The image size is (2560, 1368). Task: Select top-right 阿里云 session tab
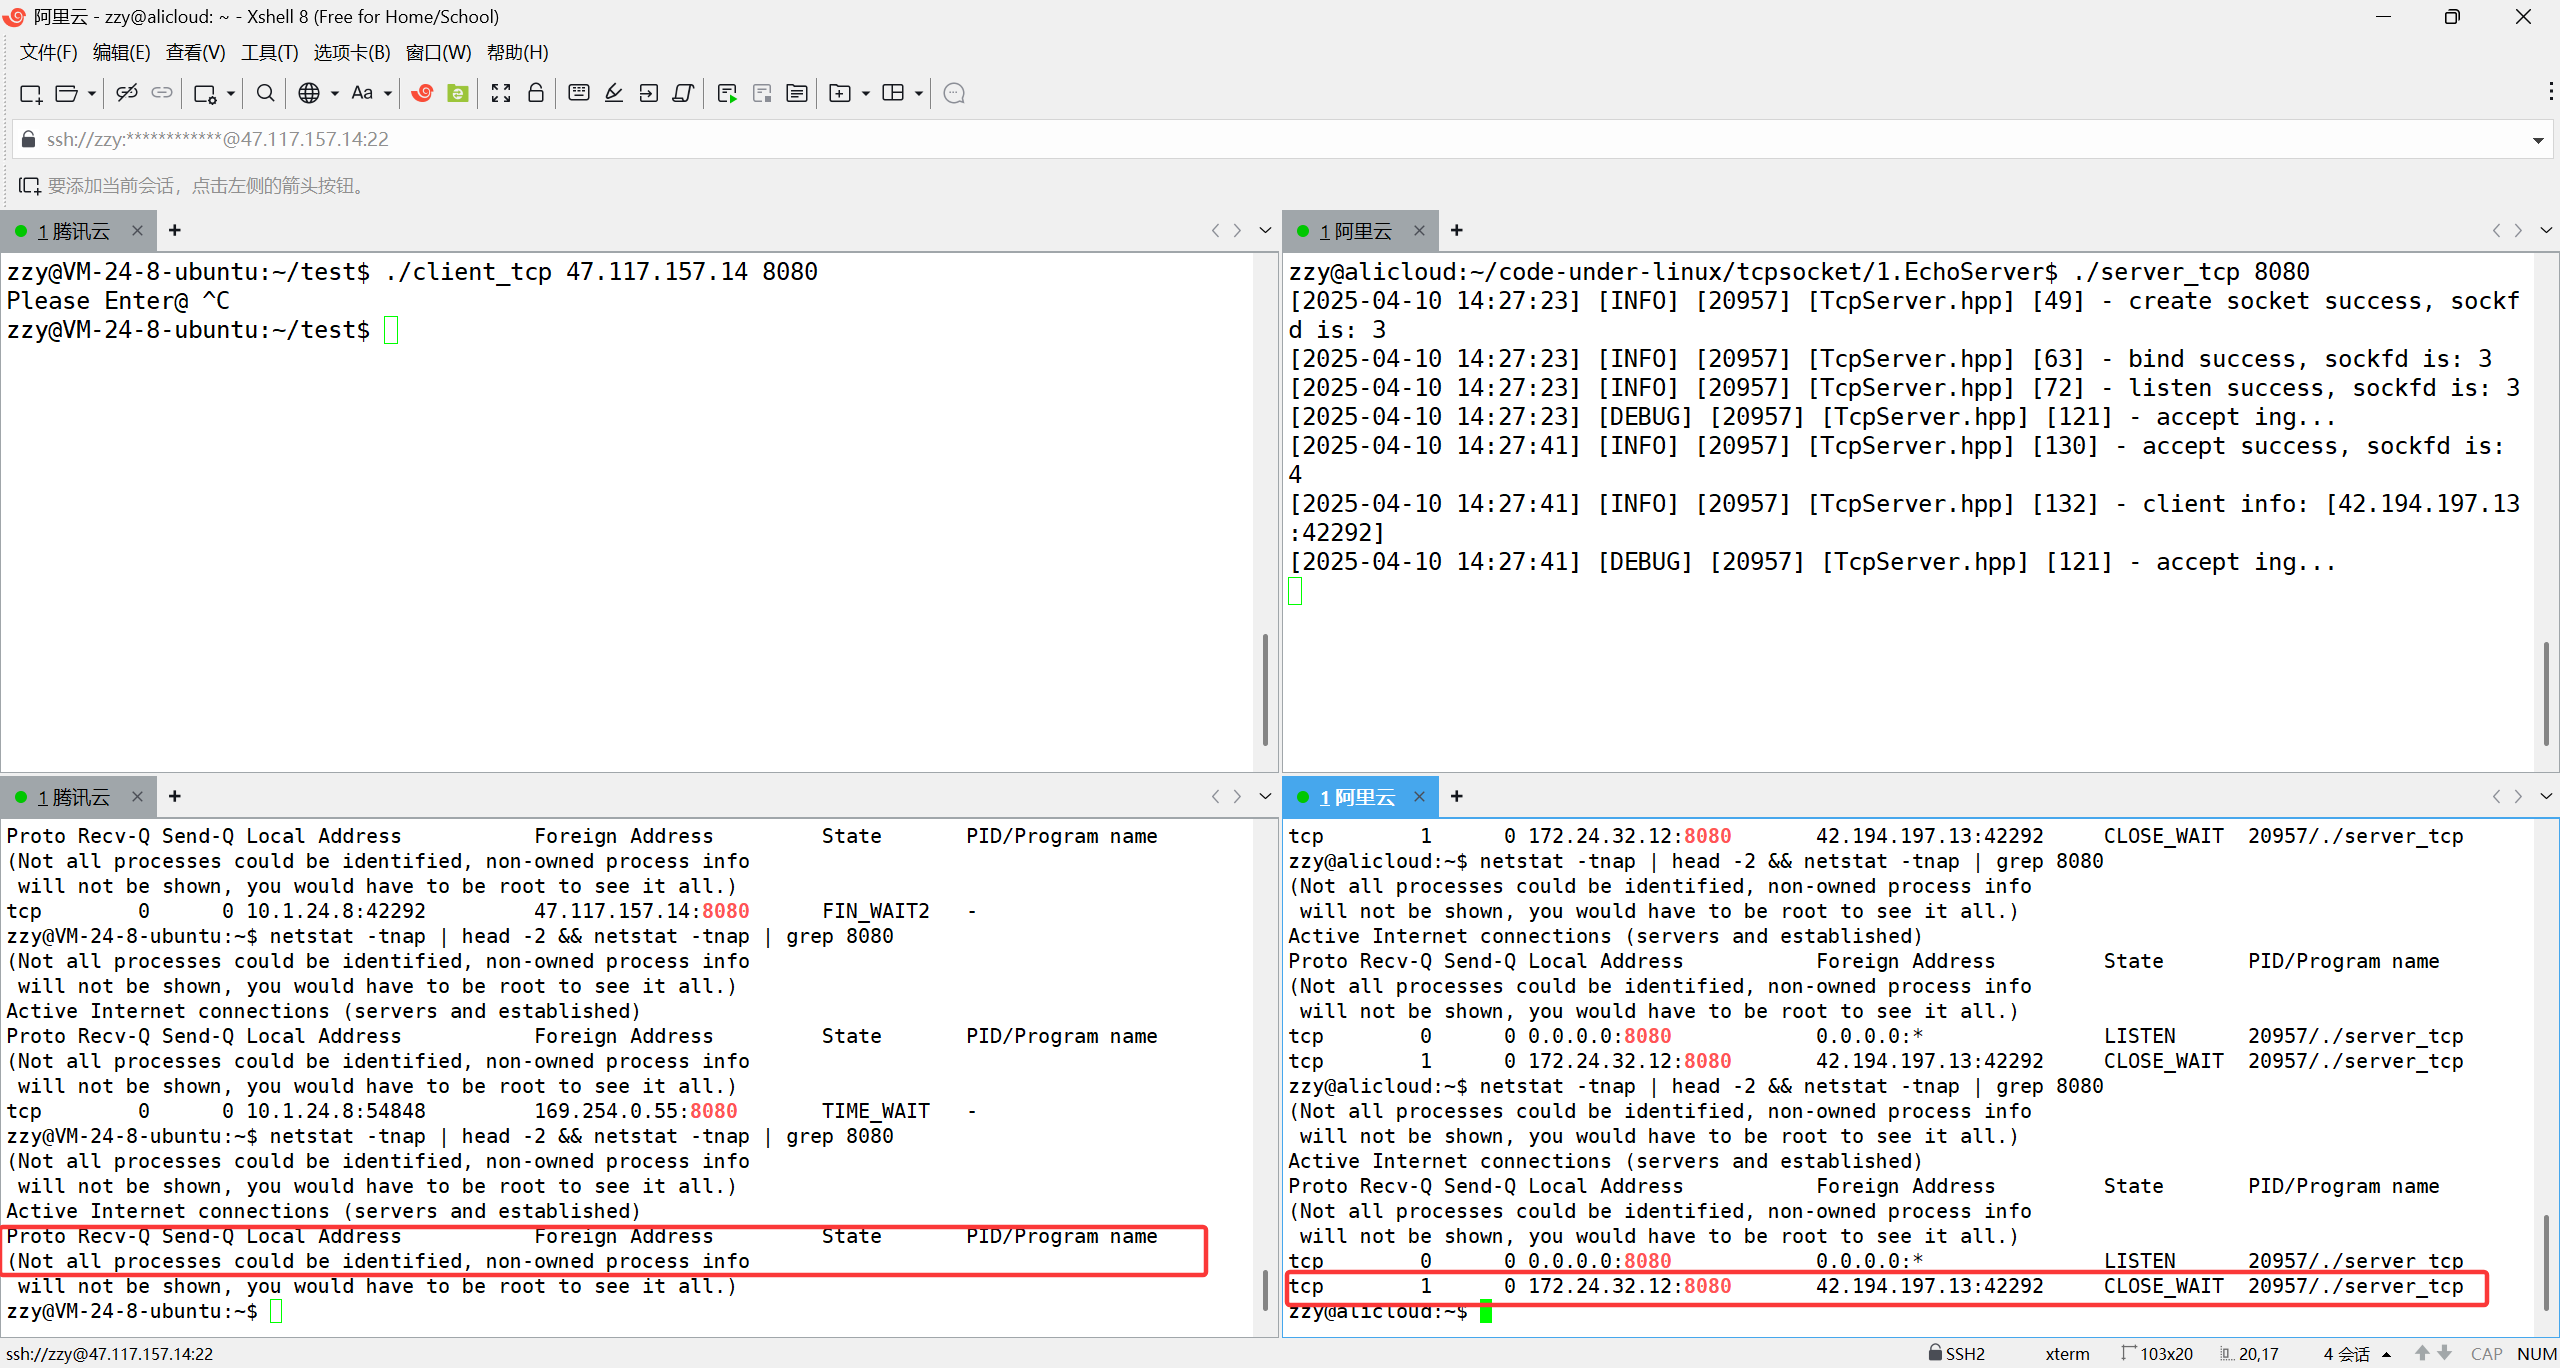tap(1355, 231)
